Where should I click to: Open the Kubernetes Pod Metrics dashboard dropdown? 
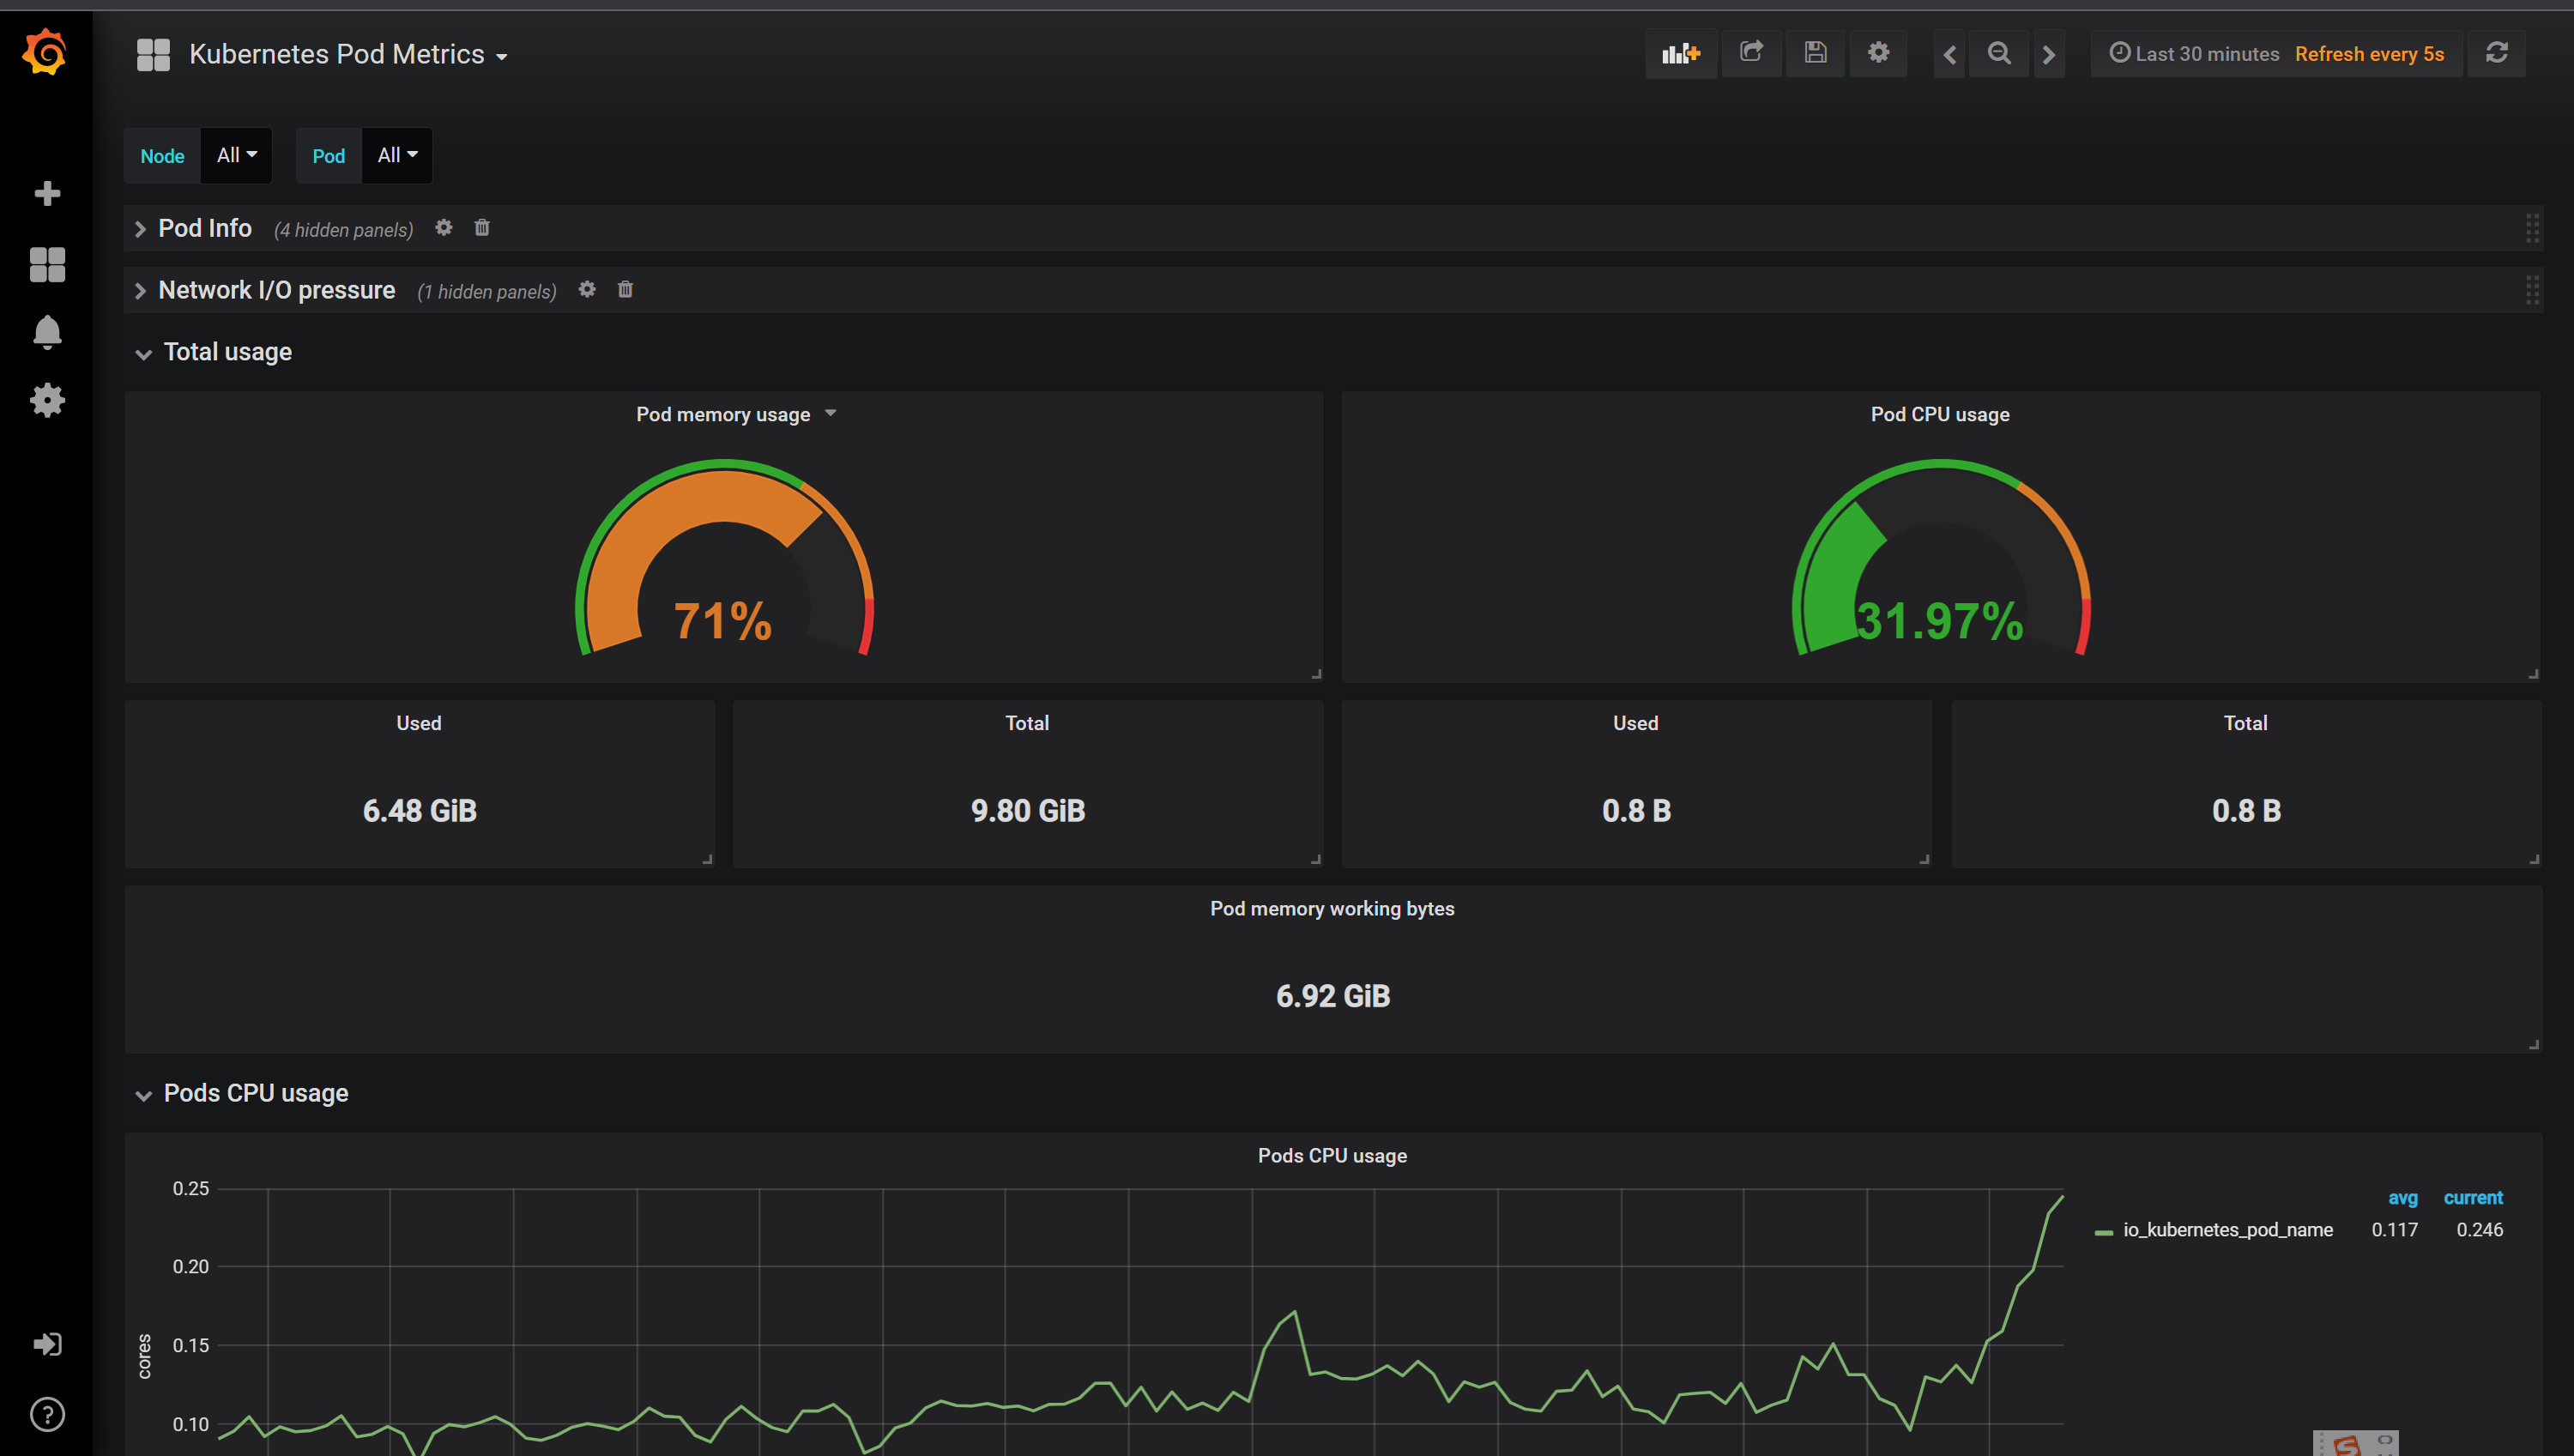coord(348,54)
